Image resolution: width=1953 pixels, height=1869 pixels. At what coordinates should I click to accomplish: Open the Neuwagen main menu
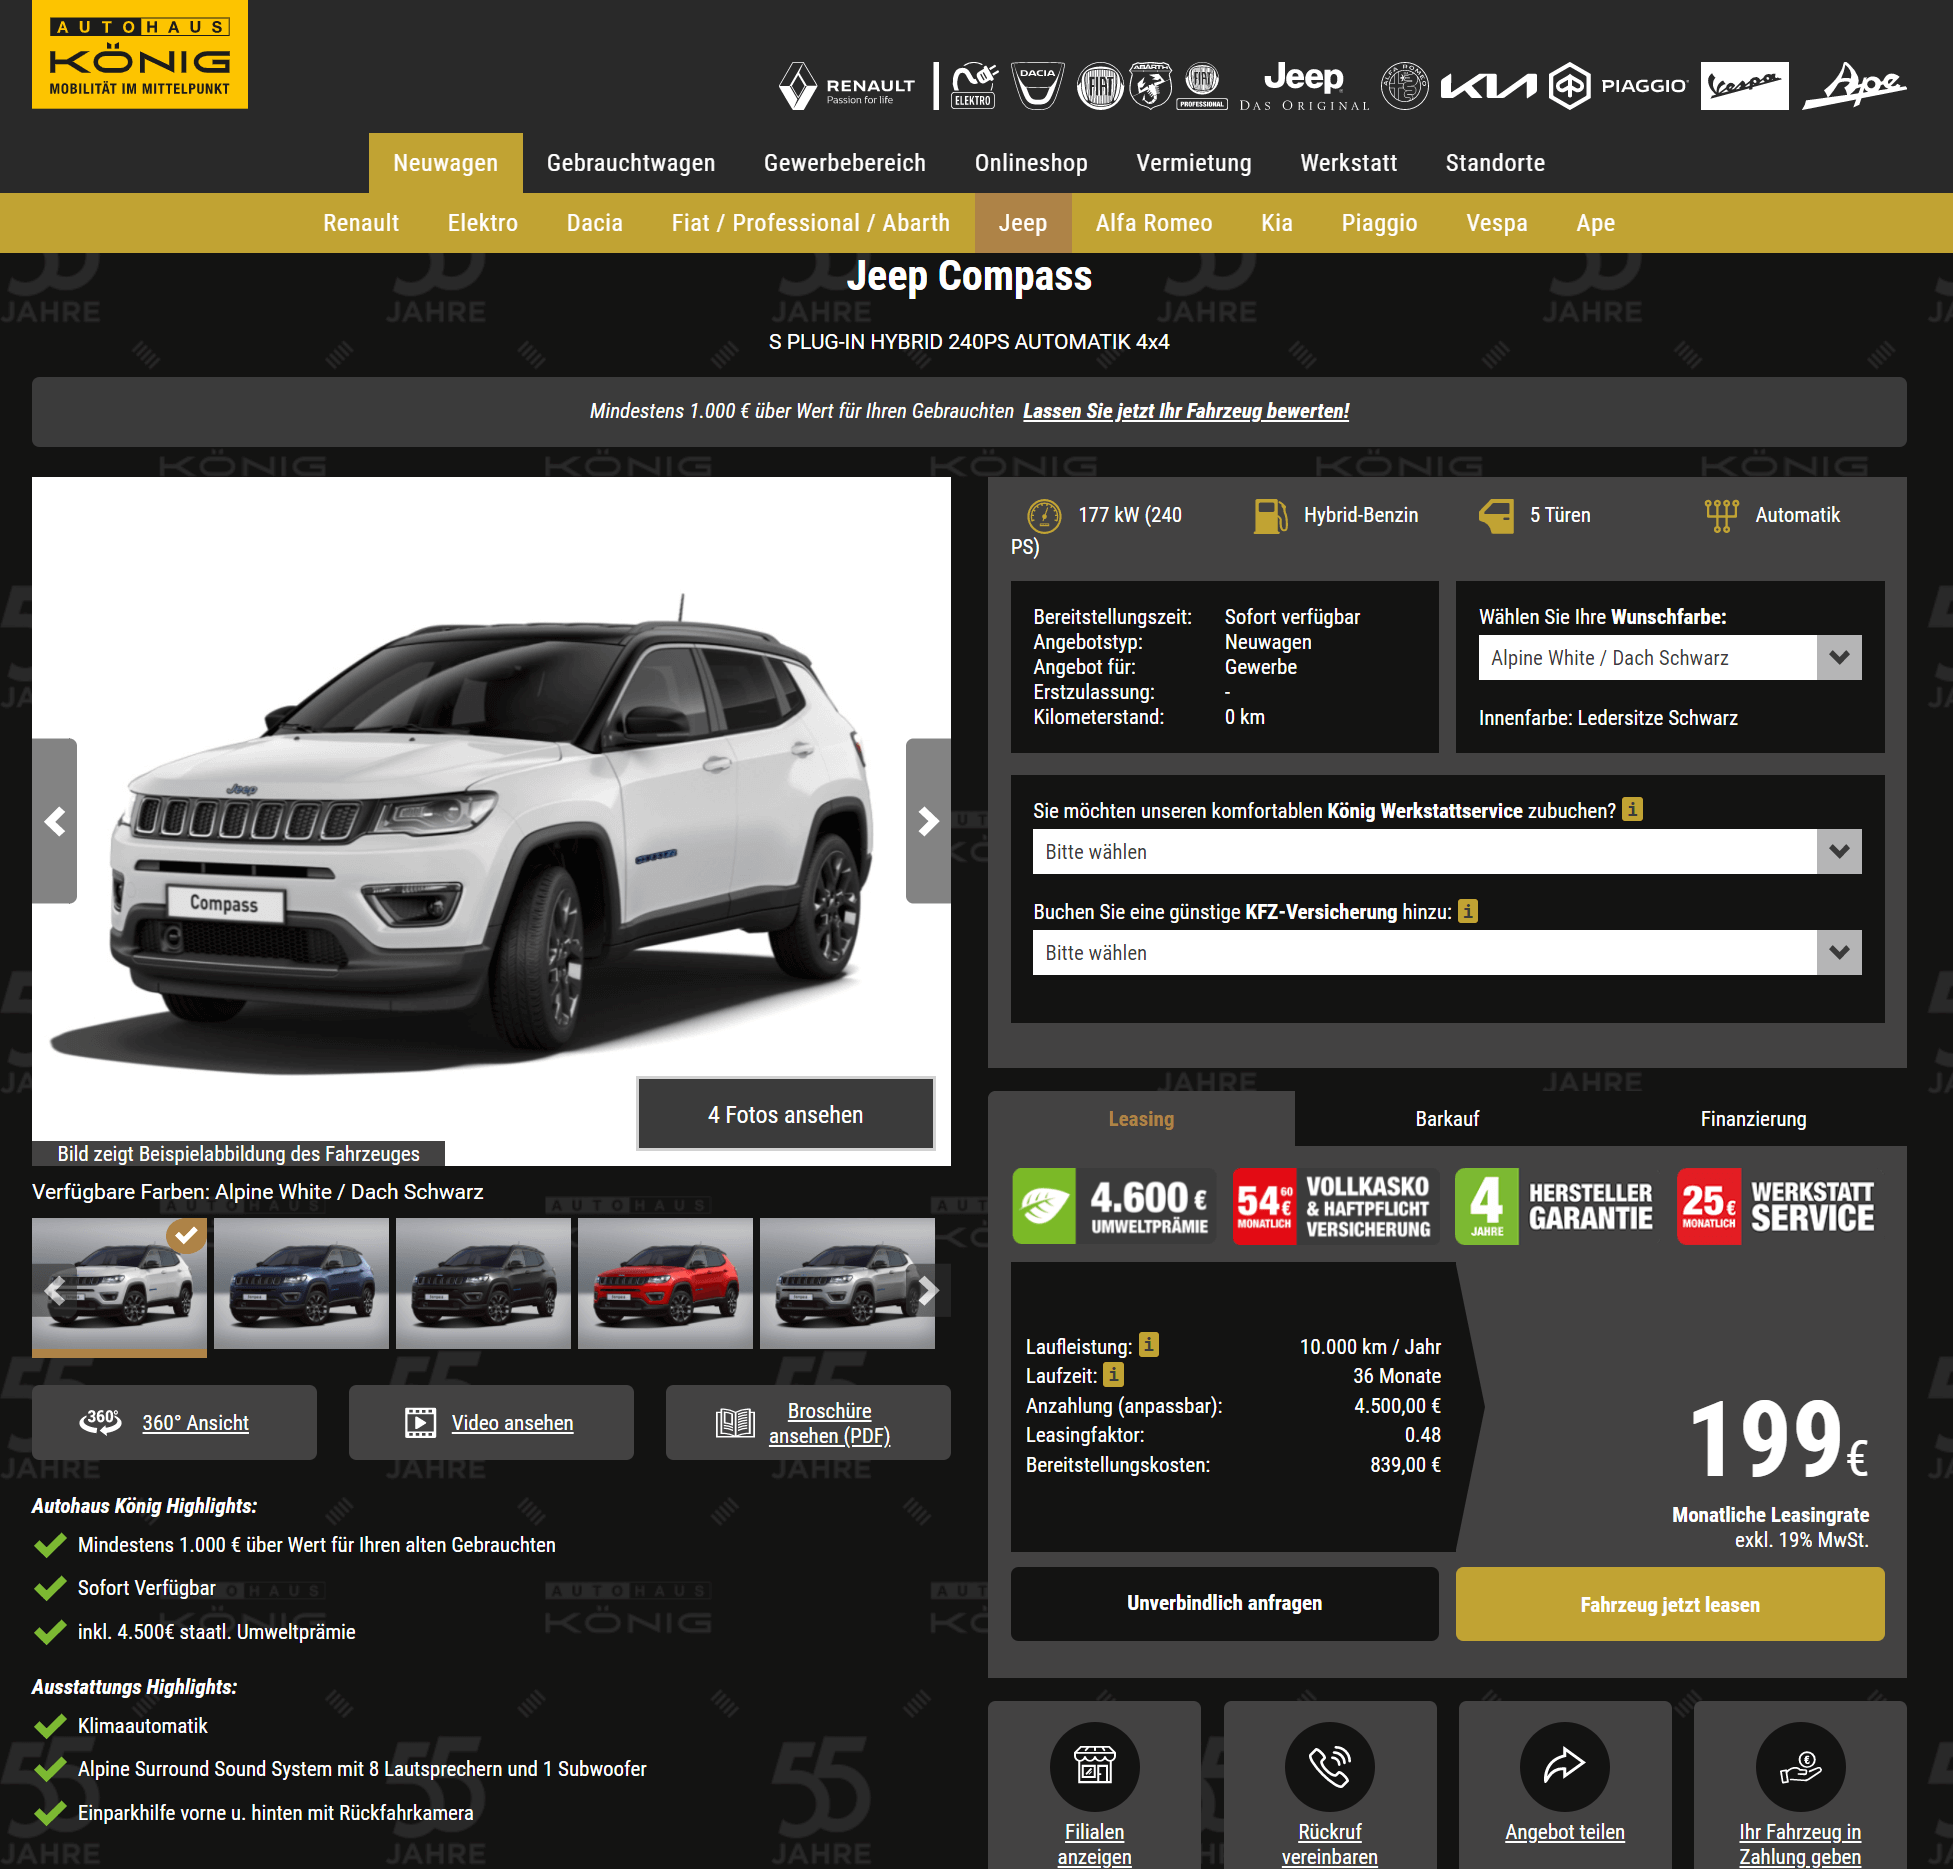point(445,163)
